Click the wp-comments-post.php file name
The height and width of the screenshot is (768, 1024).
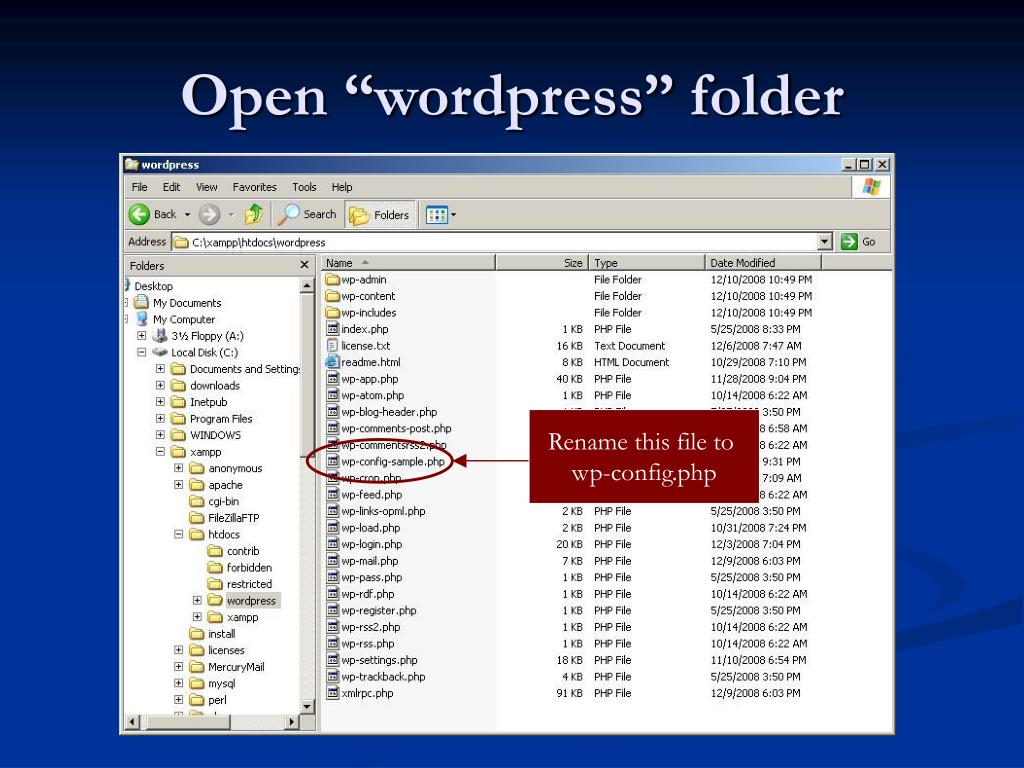[x=396, y=428]
